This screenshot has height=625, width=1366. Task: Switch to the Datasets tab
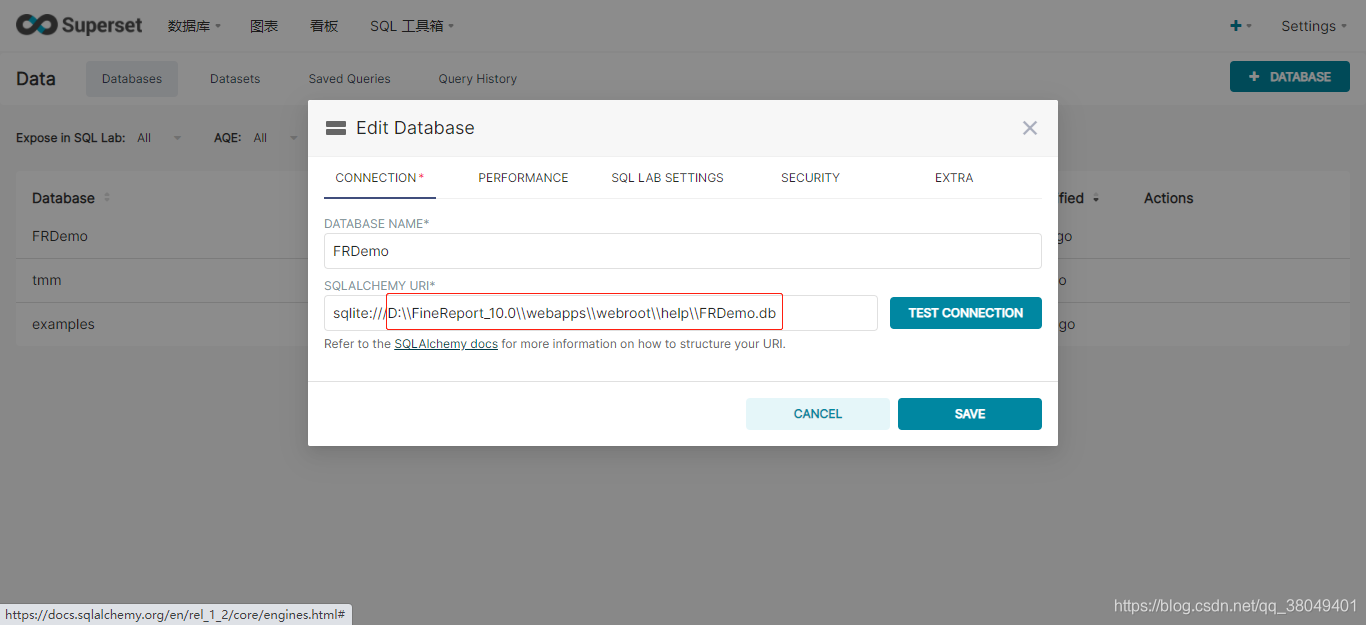click(235, 79)
